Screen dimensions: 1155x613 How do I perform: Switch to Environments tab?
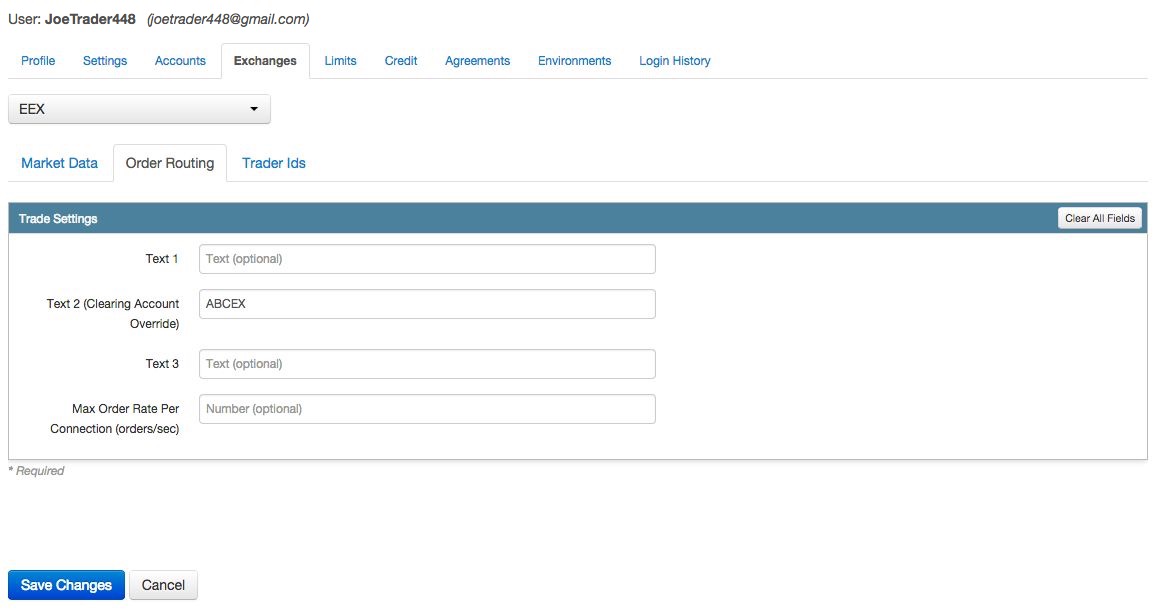coord(575,61)
